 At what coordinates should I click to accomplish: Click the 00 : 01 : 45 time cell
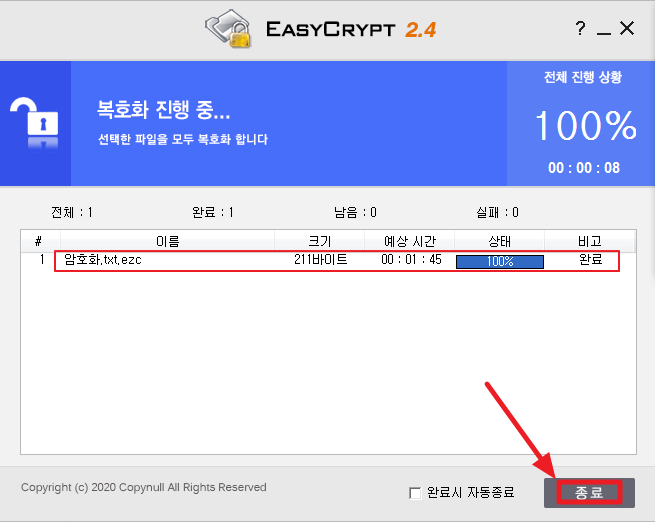(x=411, y=260)
